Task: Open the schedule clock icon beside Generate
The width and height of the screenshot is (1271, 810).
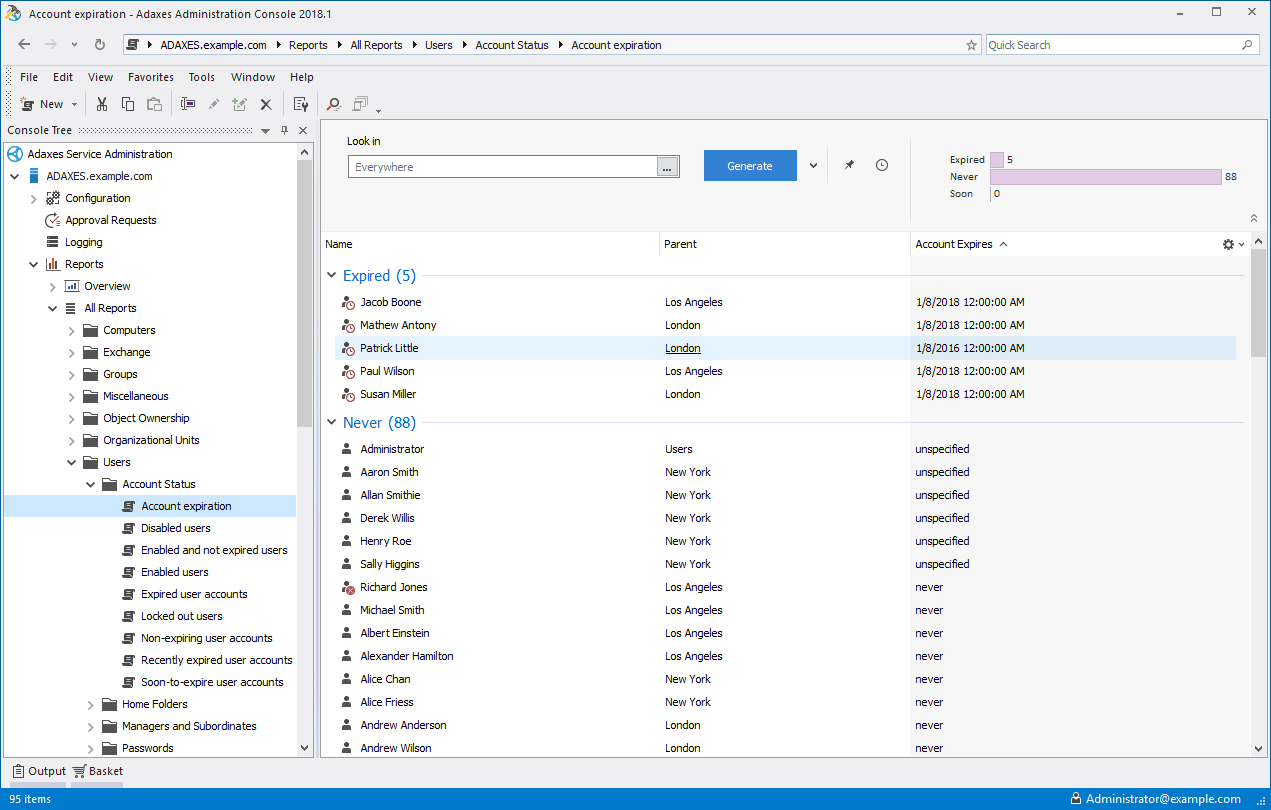Action: click(x=882, y=166)
